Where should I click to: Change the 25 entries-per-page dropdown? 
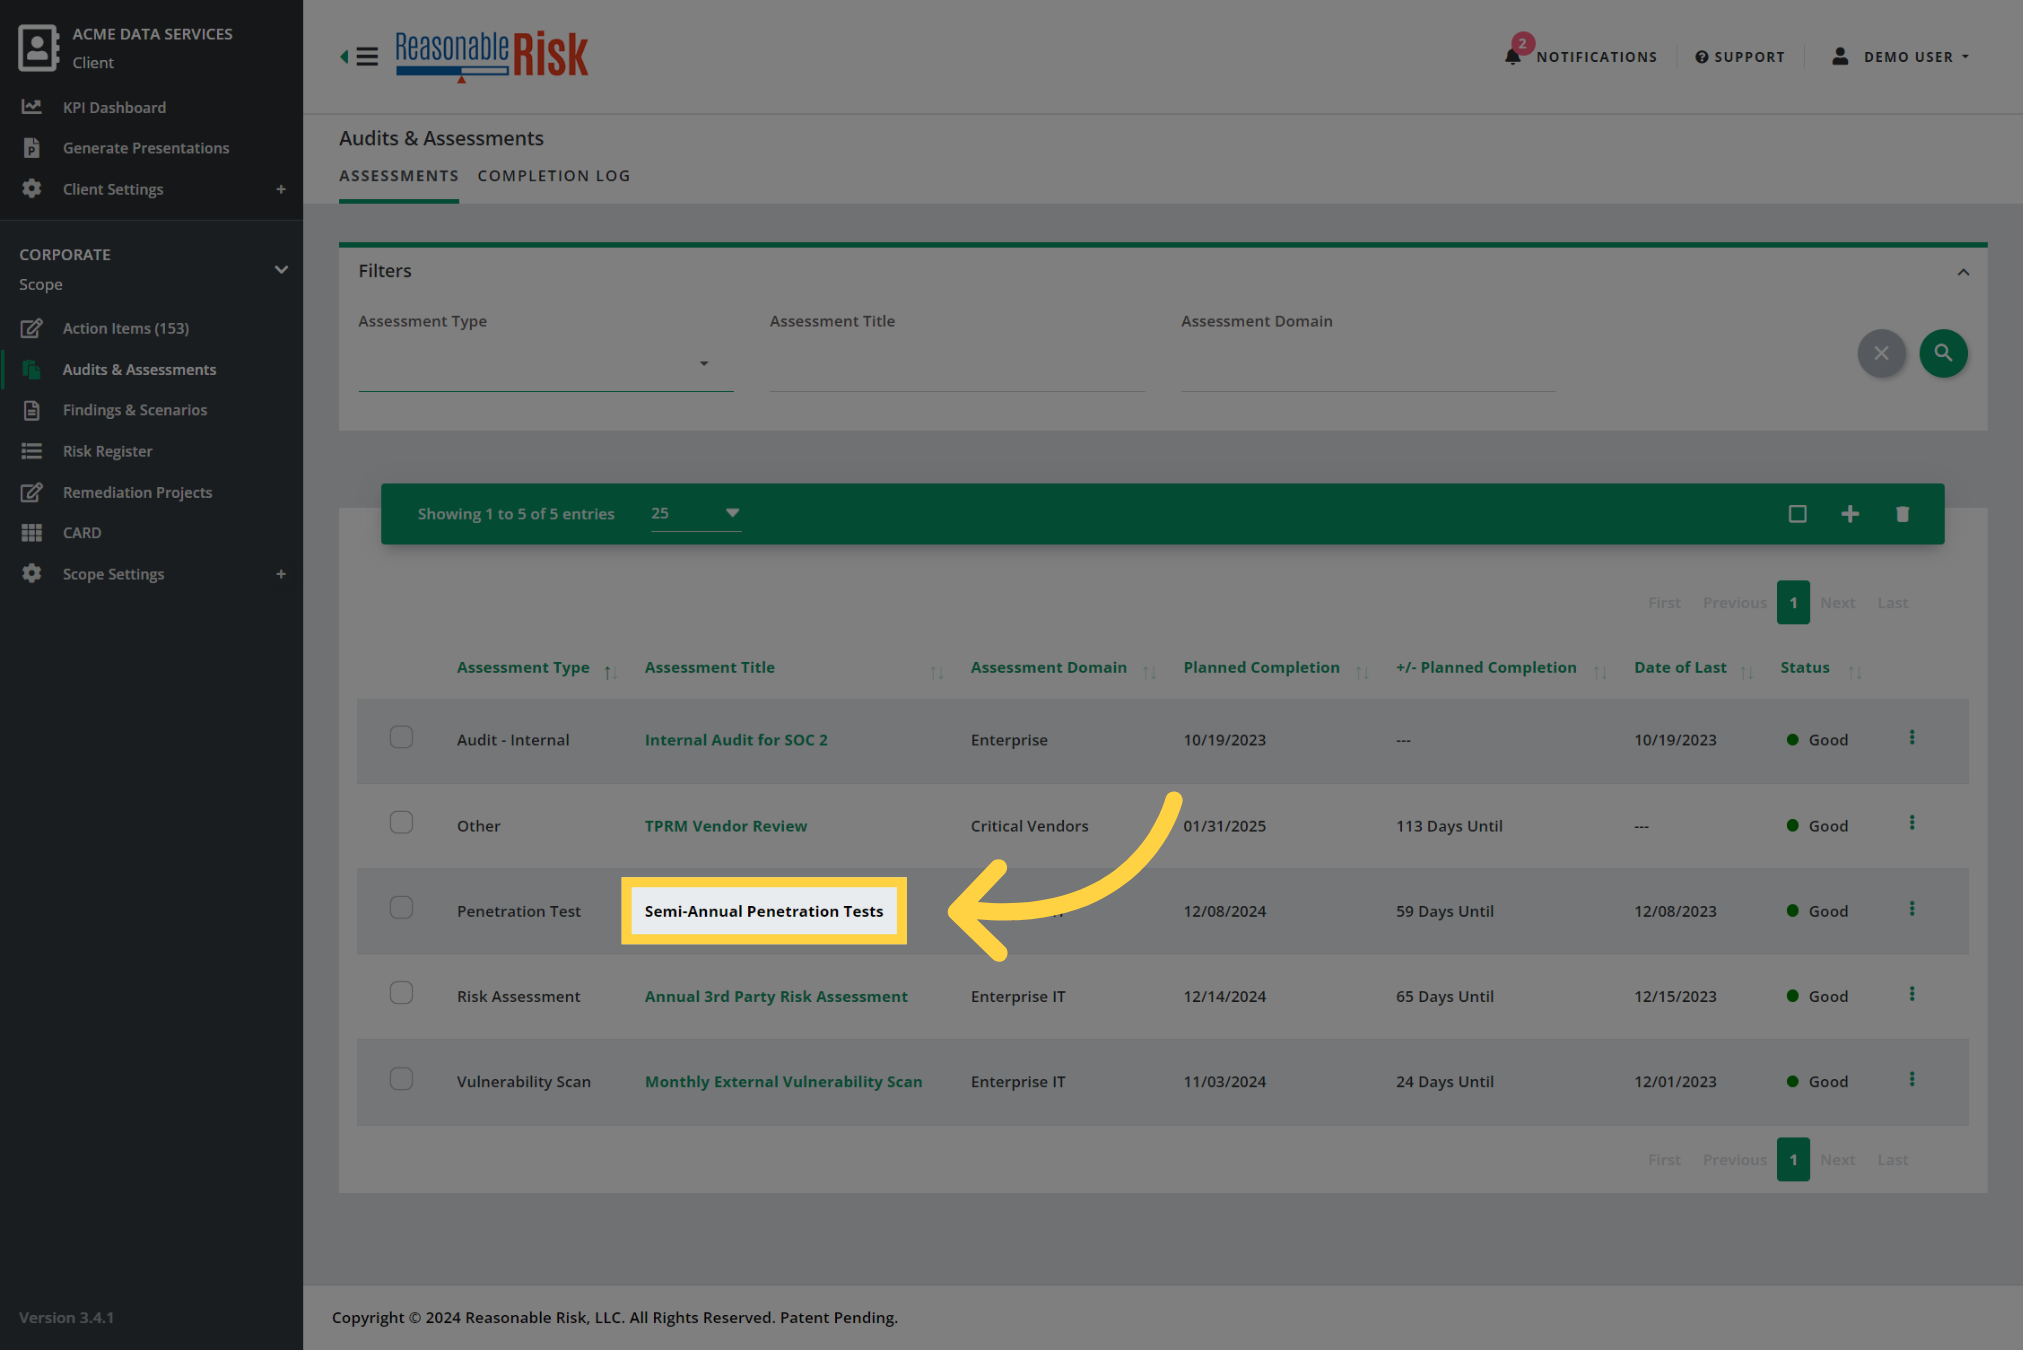pyautogui.click(x=696, y=513)
